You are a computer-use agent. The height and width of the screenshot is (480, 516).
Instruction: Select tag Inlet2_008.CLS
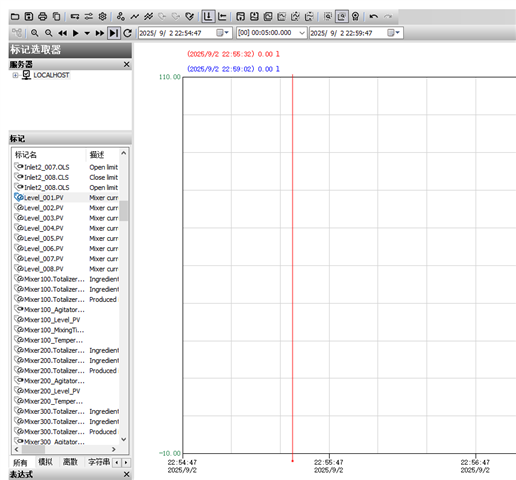46,177
